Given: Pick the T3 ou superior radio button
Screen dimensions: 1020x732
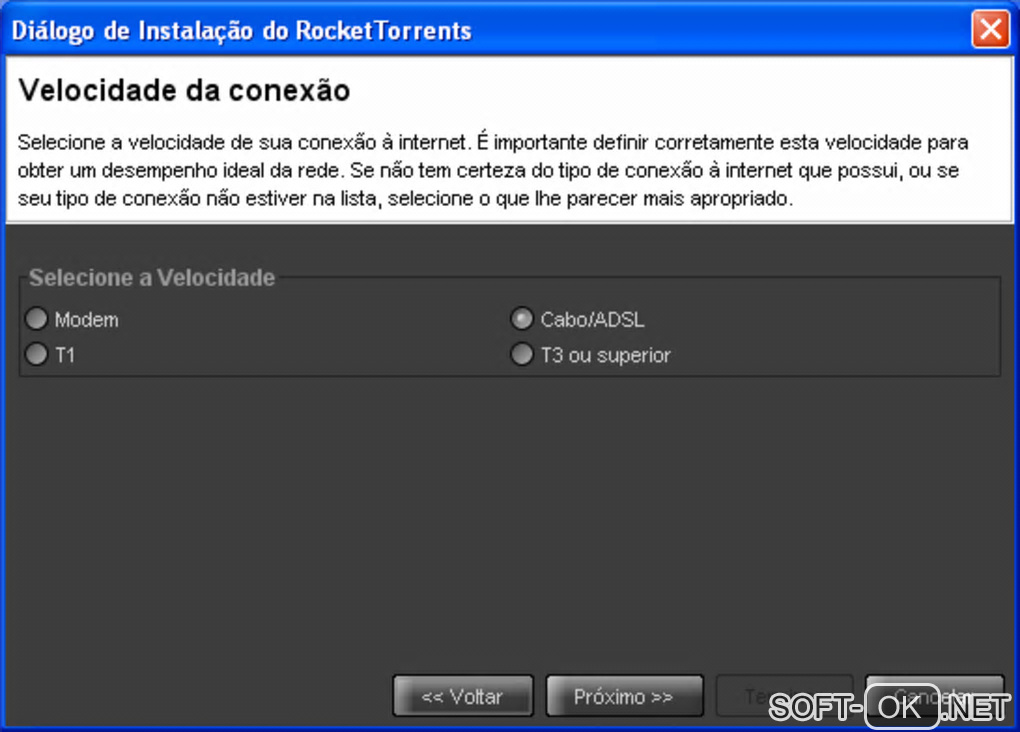Looking at the screenshot, I should 522,355.
